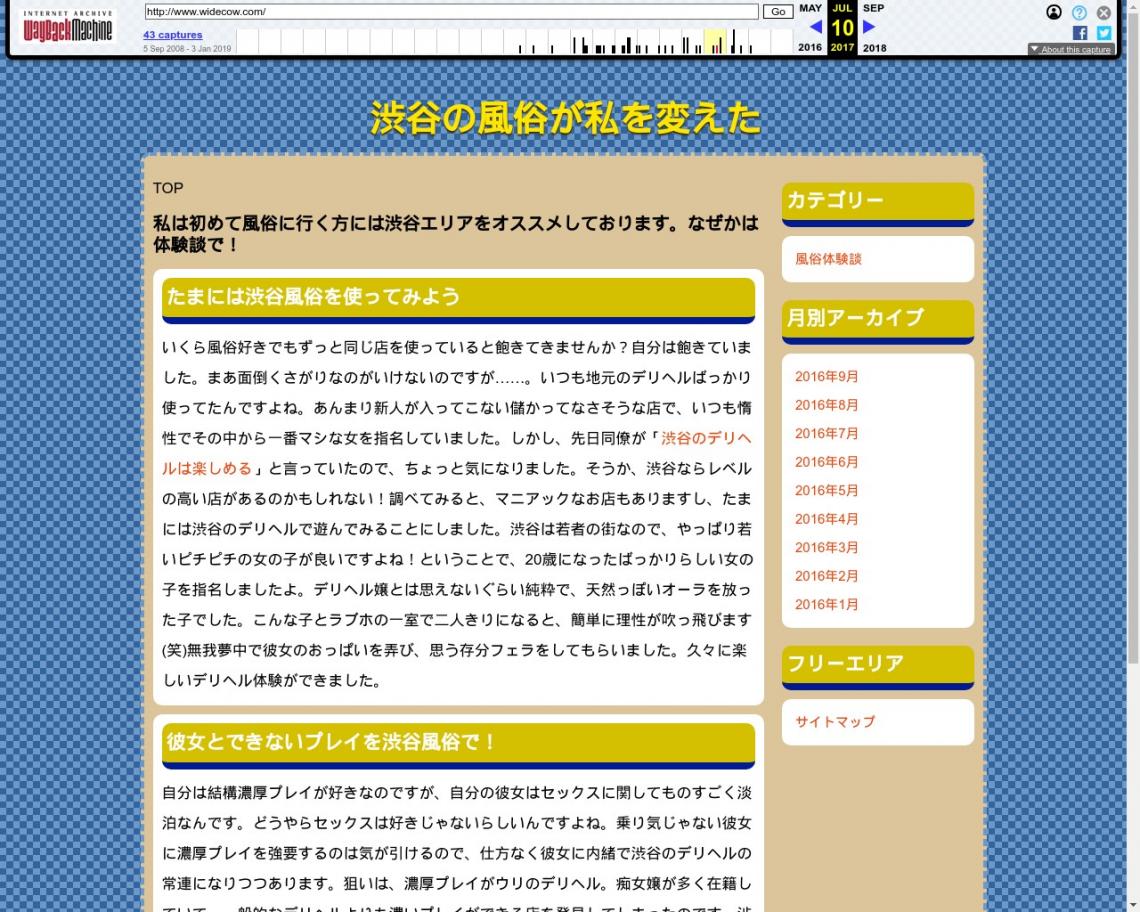1140x912 pixels.
Task: Open article たまには渋谷風俗を使ってみよう
Action: pos(313,297)
